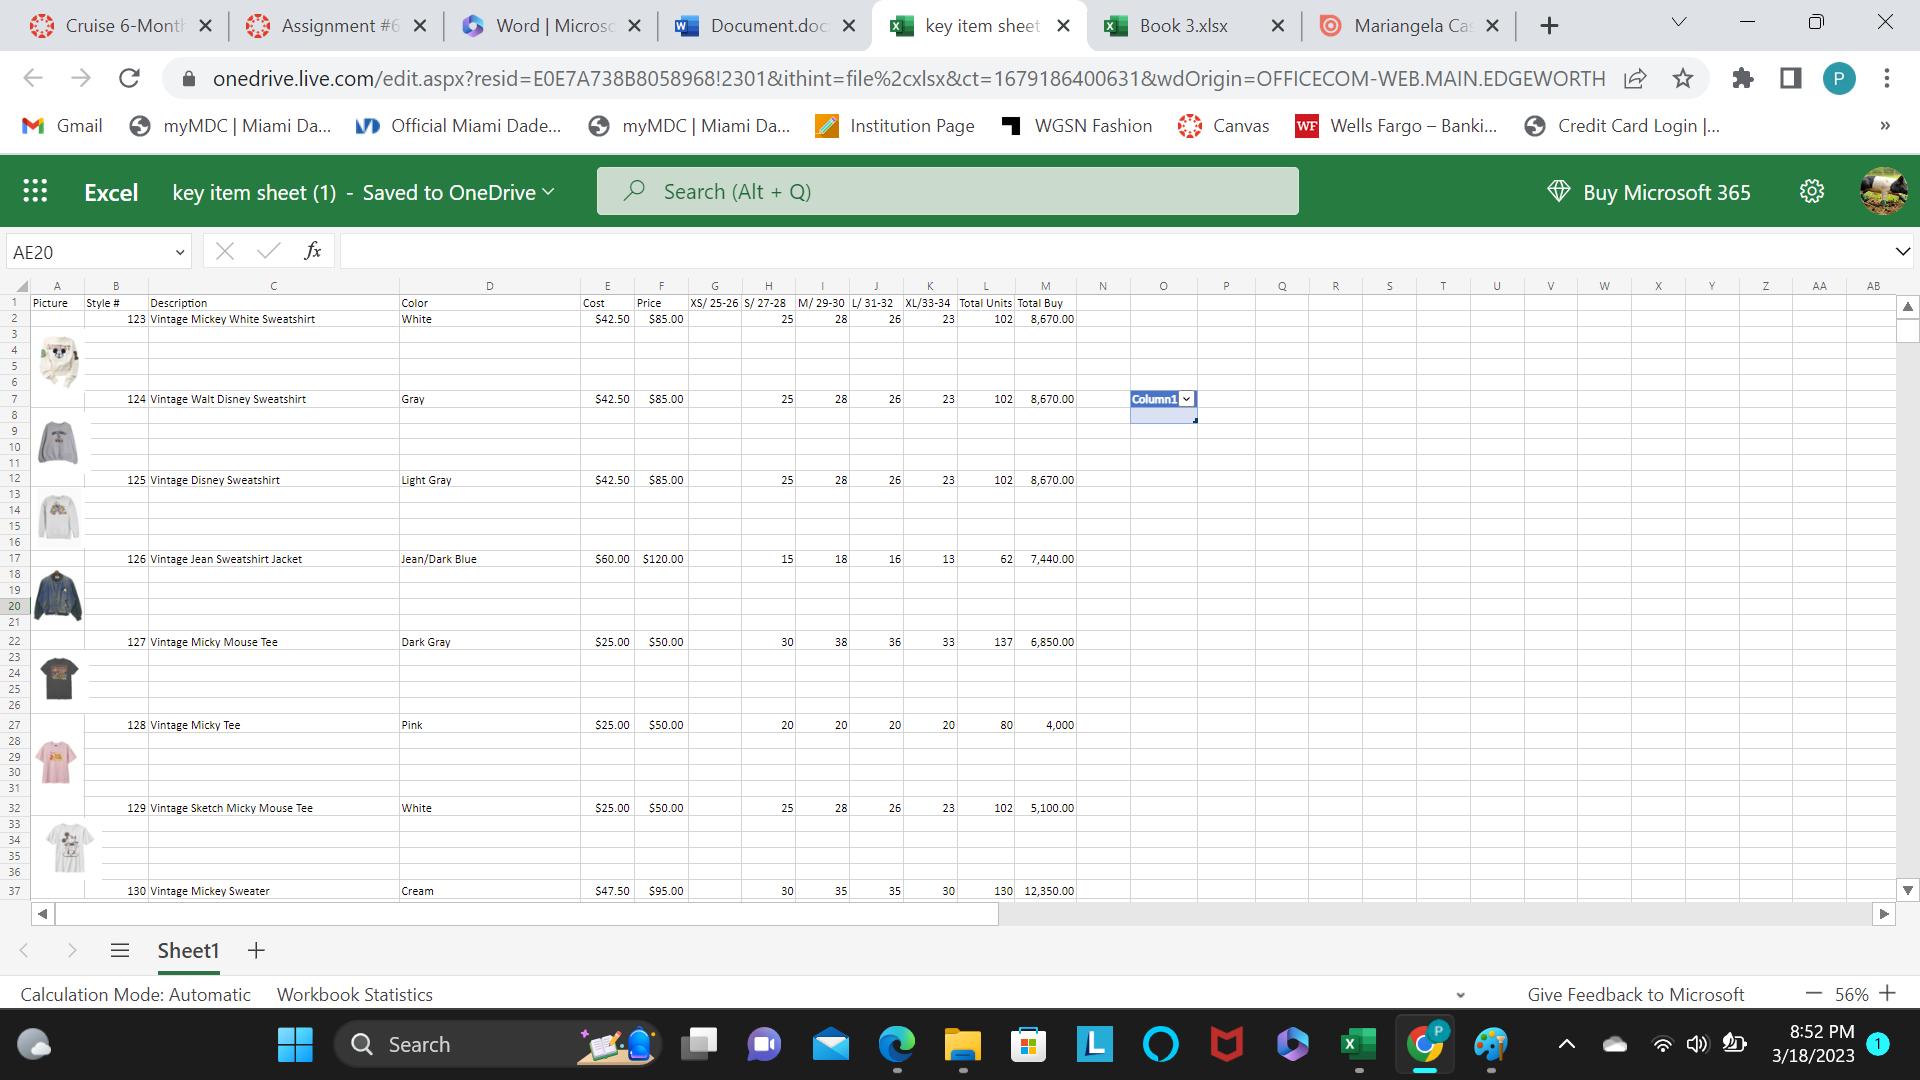
Task: Open the Column1 filter dropdown
Action: coord(1186,399)
